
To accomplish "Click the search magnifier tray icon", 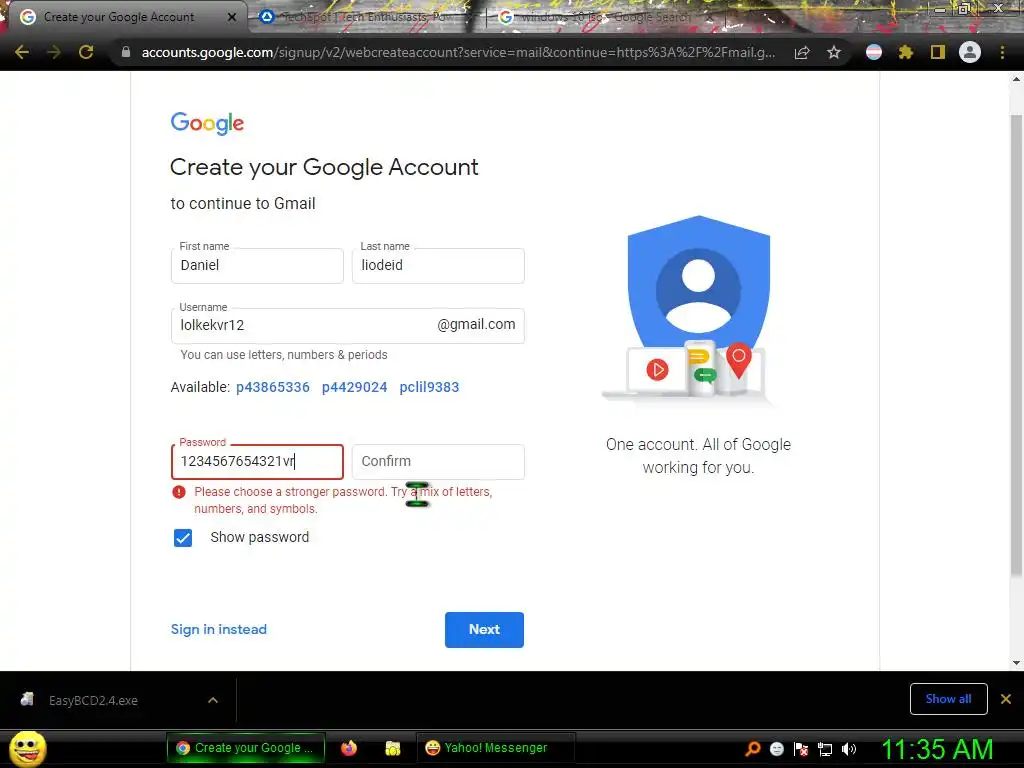I will click(x=753, y=749).
